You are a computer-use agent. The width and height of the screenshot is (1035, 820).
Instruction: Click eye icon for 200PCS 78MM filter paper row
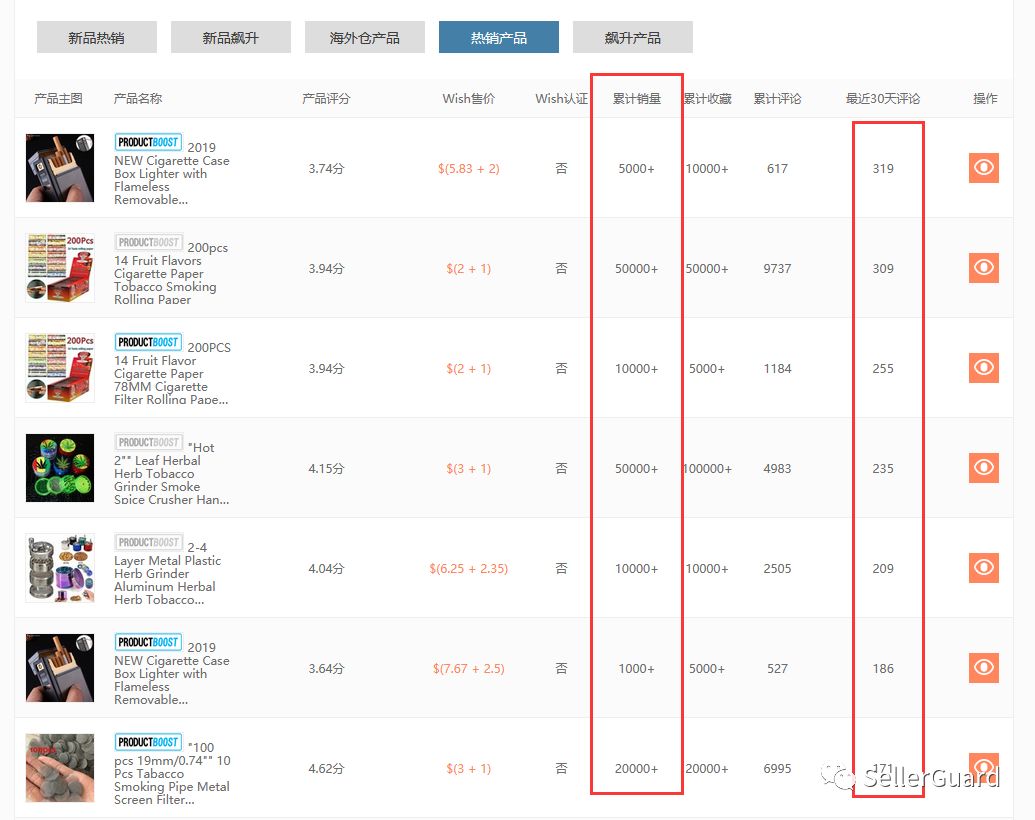(984, 368)
